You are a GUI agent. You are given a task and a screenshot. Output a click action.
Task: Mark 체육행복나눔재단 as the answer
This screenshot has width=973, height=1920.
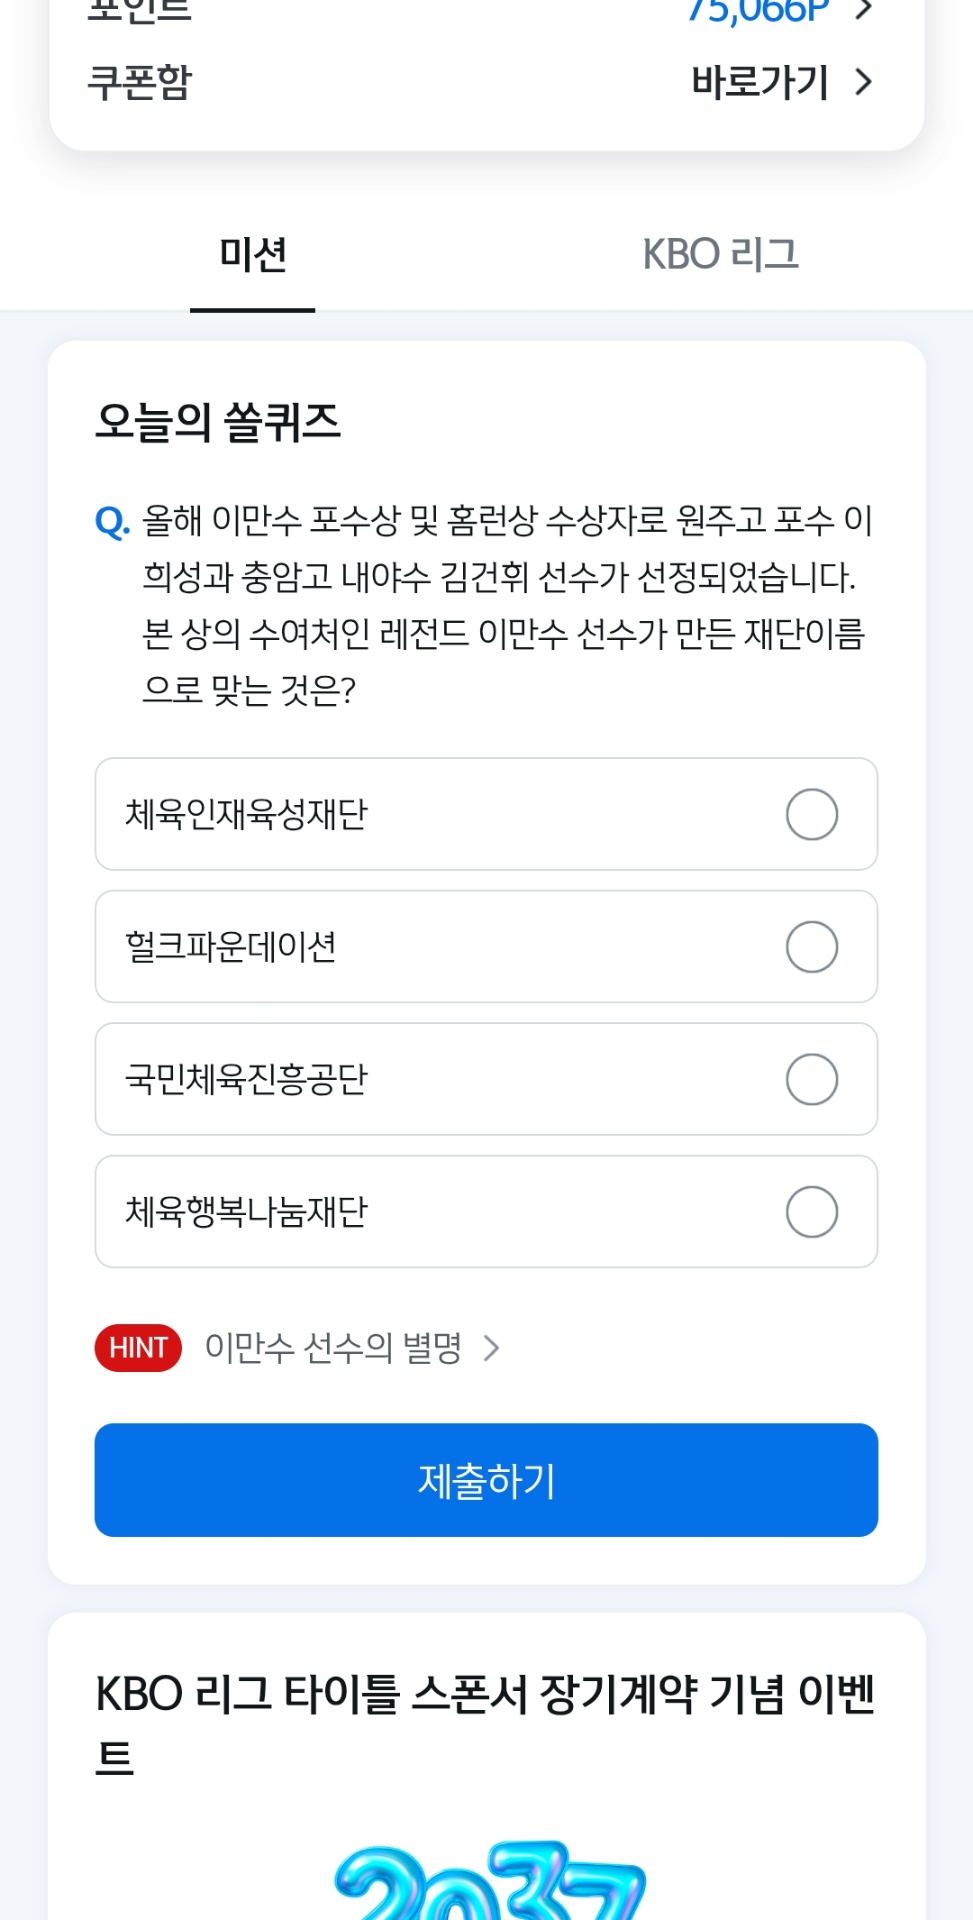point(811,1212)
